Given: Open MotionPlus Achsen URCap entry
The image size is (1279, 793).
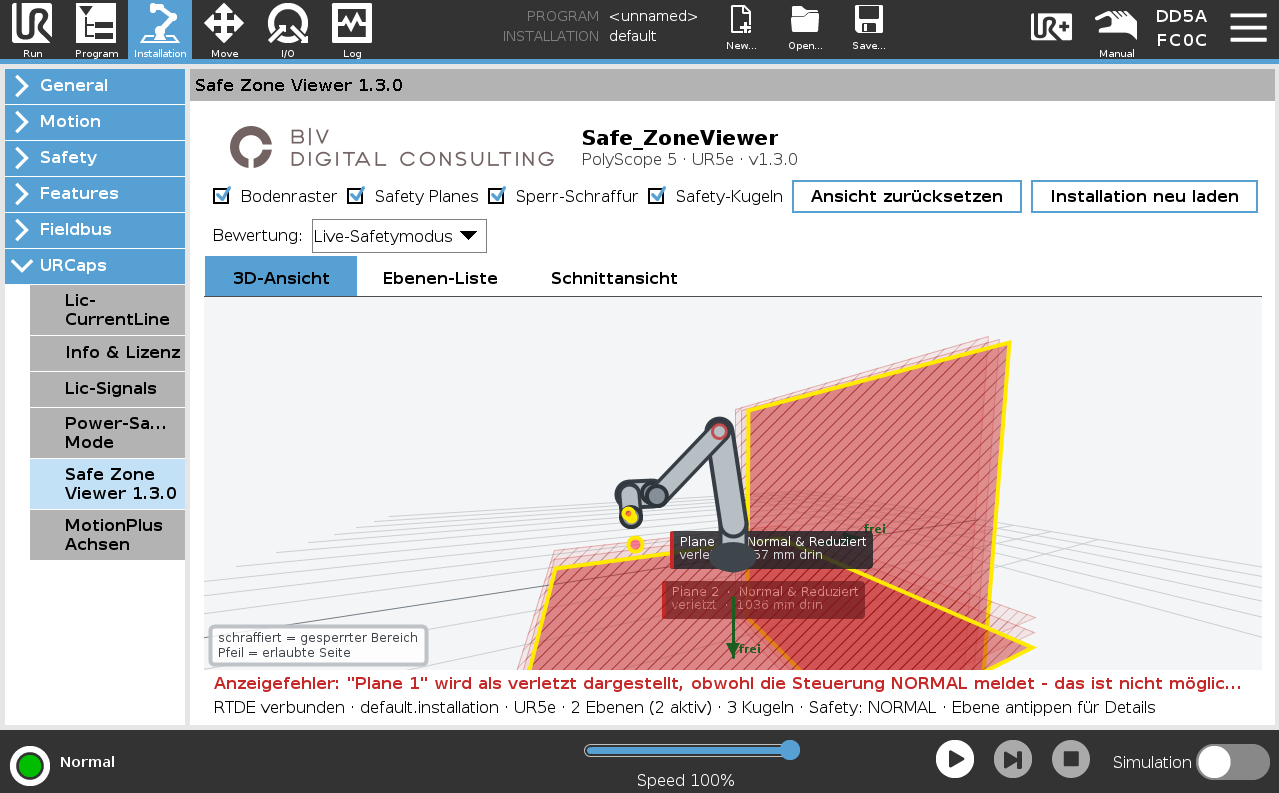Looking at the screenshot, I should (107, 534).
